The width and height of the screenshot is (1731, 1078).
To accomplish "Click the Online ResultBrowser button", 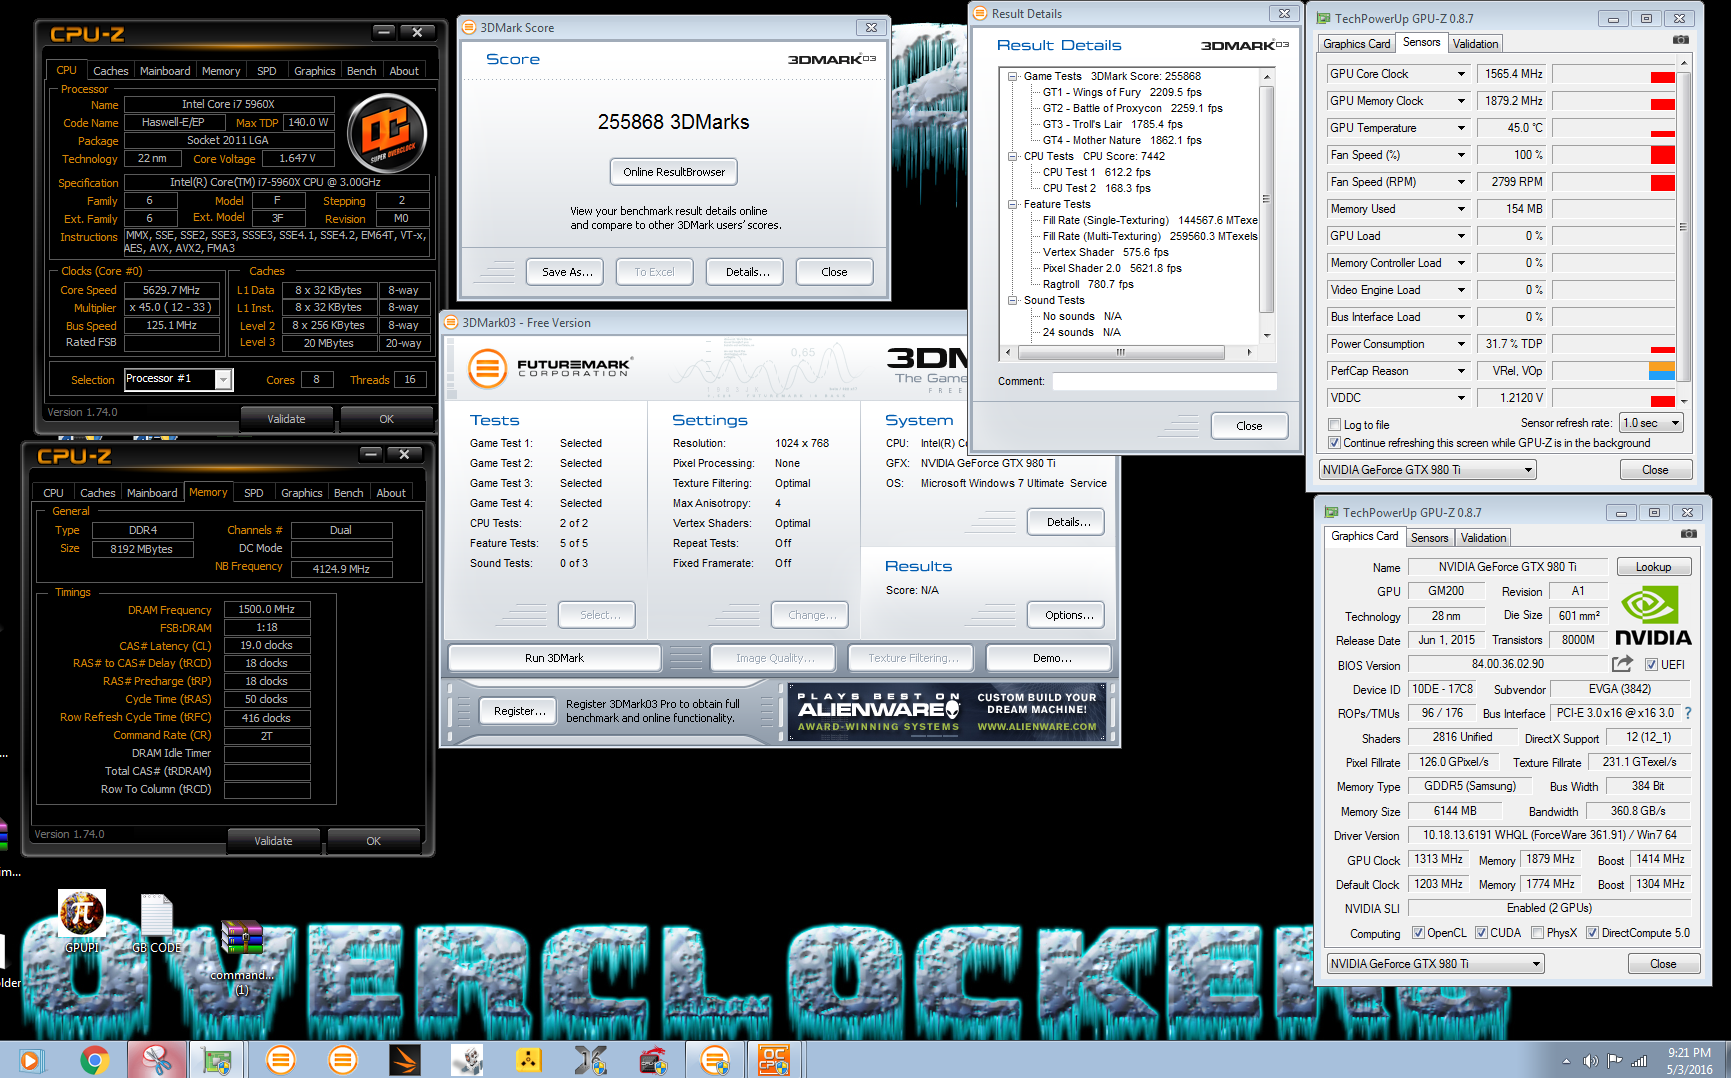I will 674,172.
